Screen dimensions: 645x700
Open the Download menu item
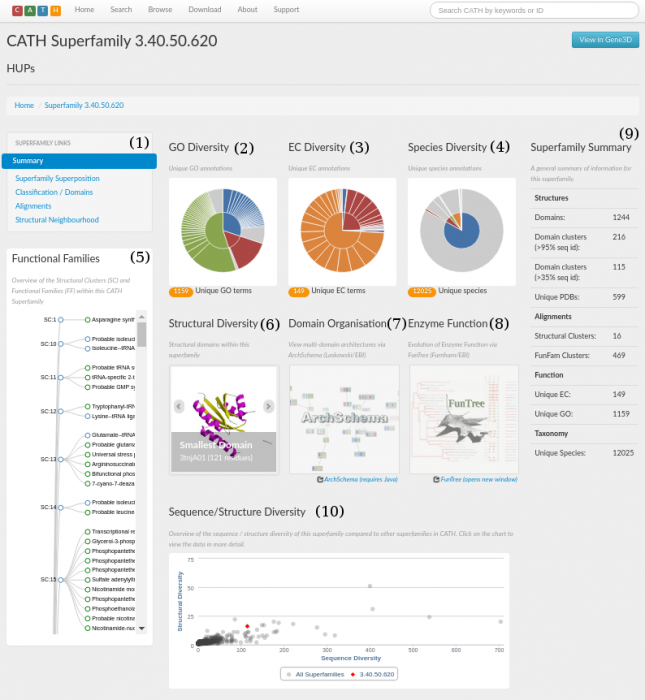tap(204, 9)
